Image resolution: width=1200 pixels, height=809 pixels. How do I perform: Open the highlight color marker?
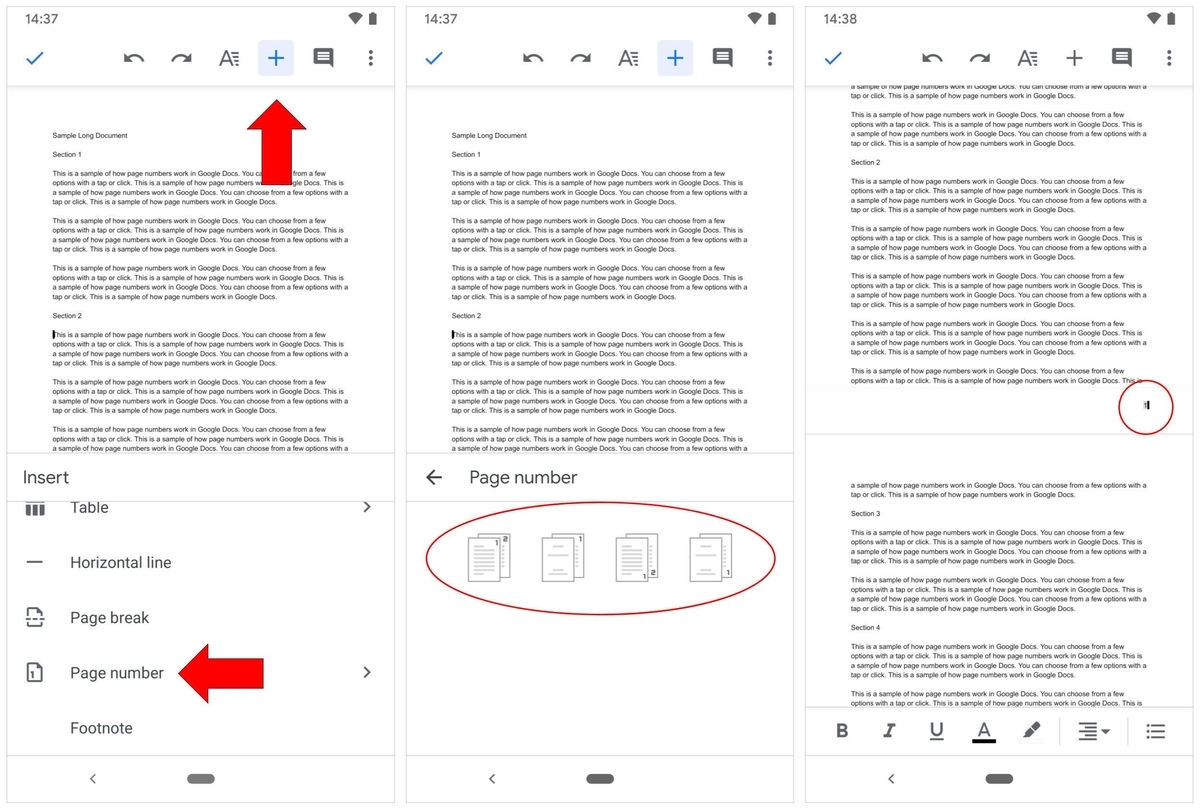pyautogui.click(x=1032, y=731)
